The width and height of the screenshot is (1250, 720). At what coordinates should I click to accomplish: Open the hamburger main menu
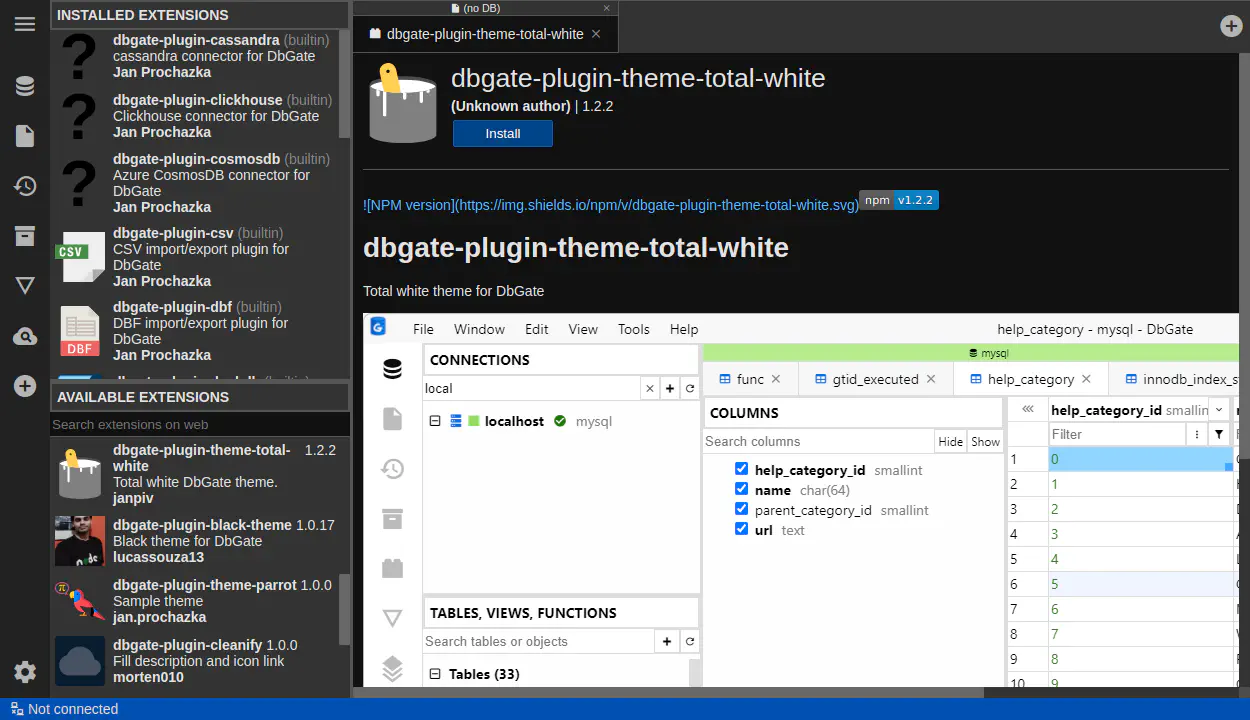click(25, 24)
